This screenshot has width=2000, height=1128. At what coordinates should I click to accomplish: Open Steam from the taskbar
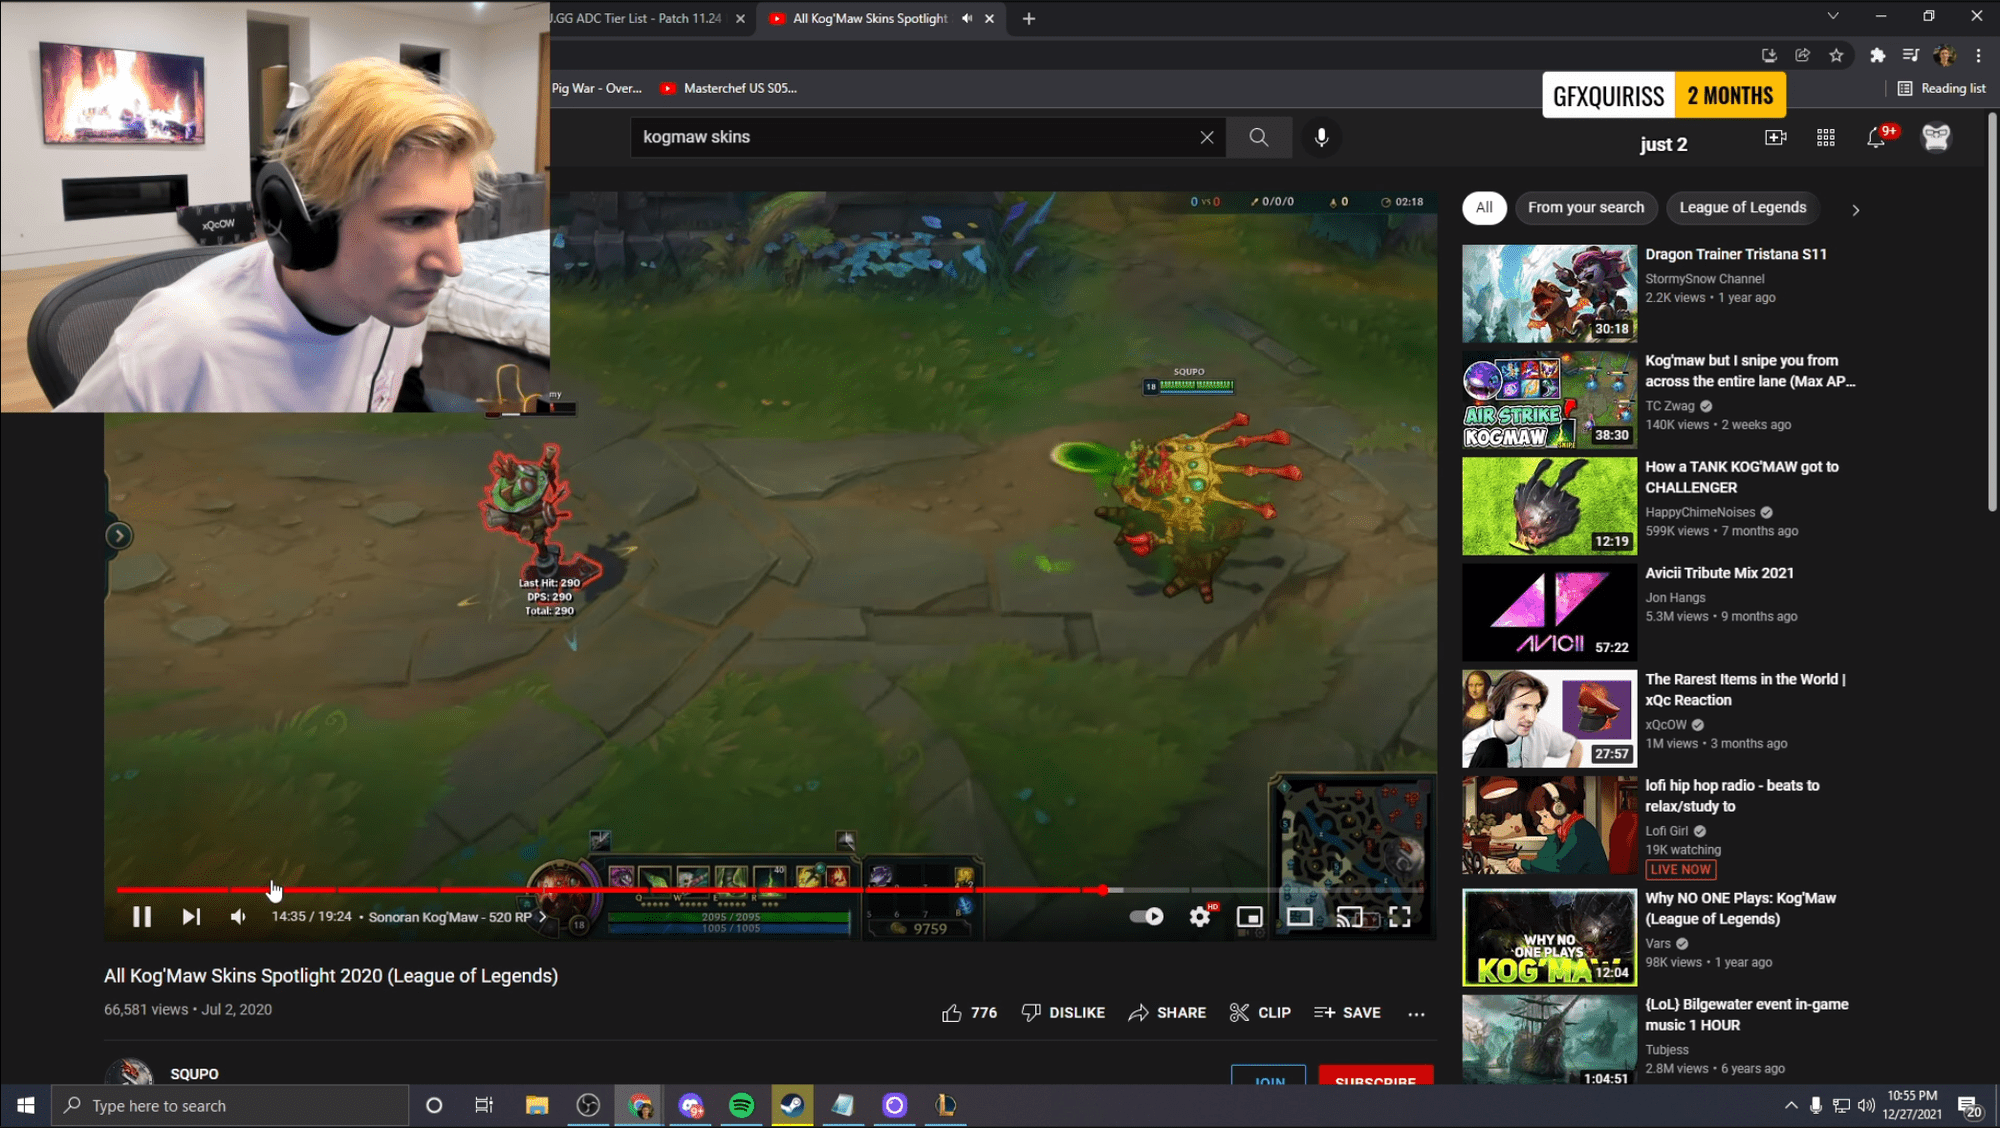click(792, 1105)
